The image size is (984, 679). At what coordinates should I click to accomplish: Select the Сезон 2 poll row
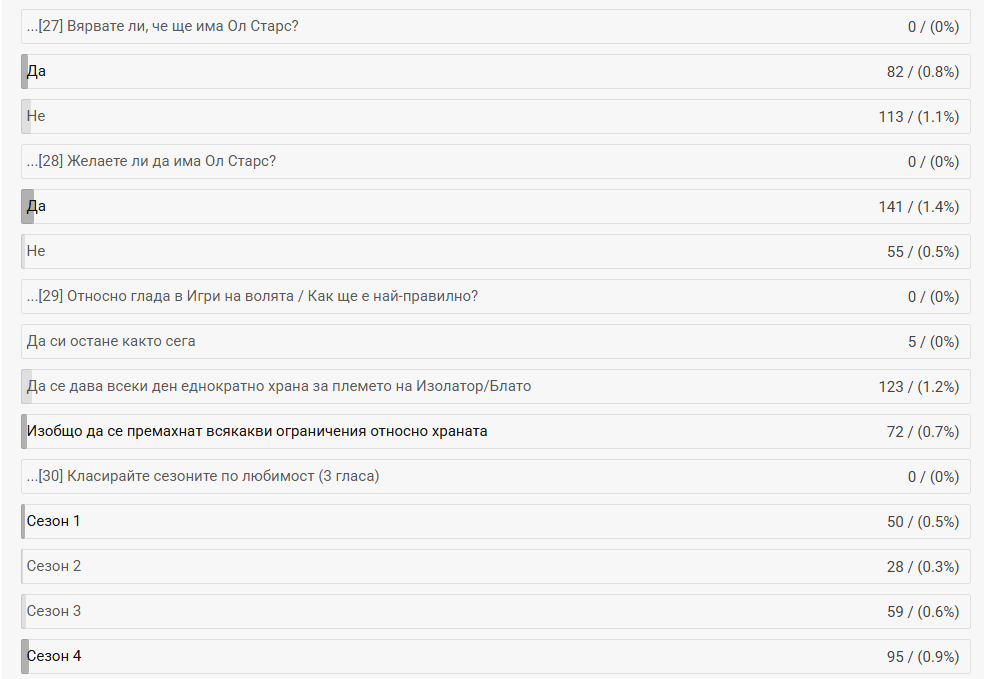54,566
